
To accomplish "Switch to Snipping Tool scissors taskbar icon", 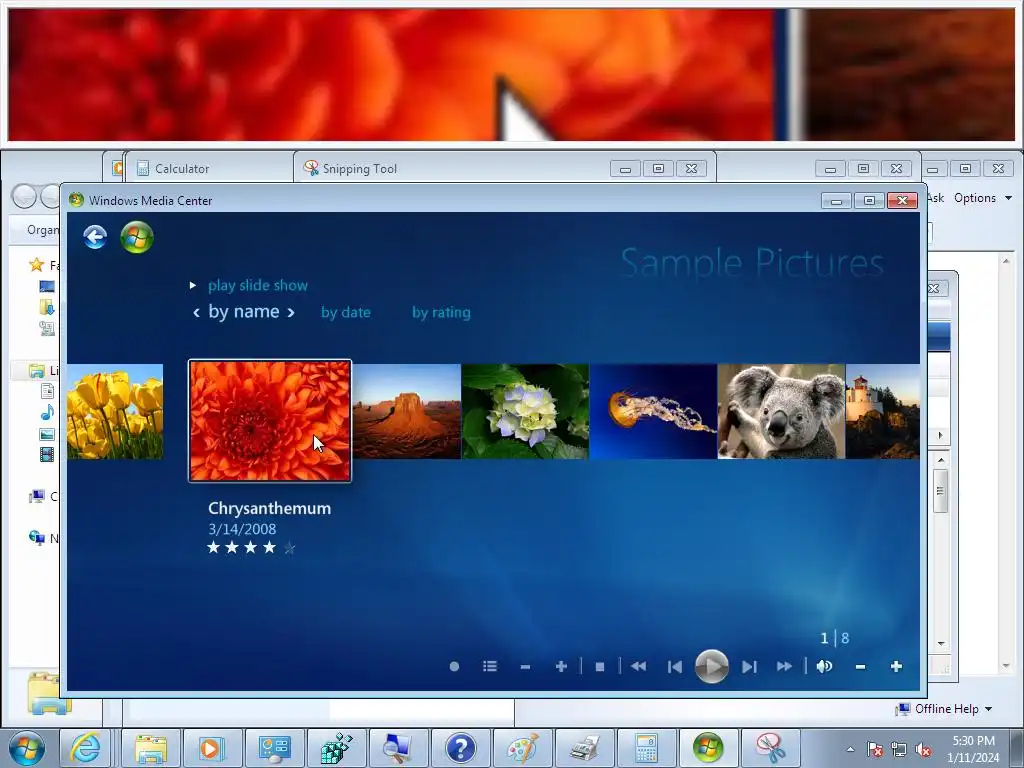I will pos(770,748).
